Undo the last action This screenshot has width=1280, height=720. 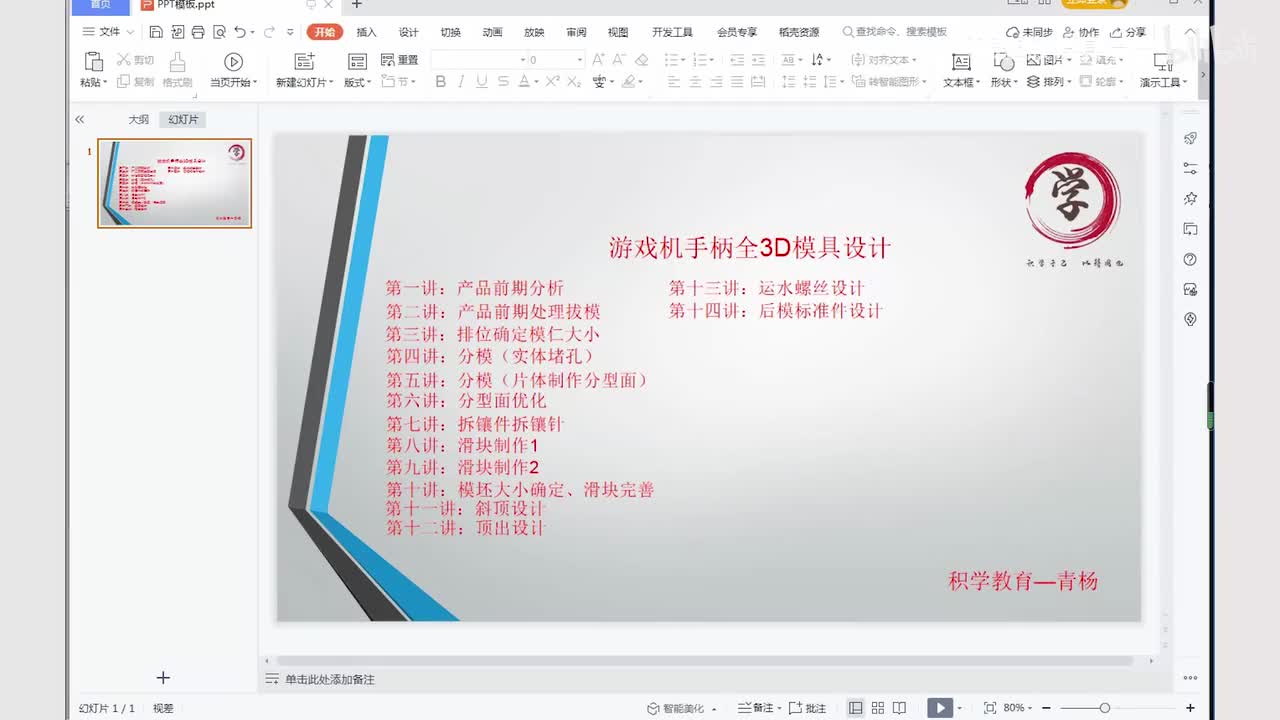click(240, 32)
